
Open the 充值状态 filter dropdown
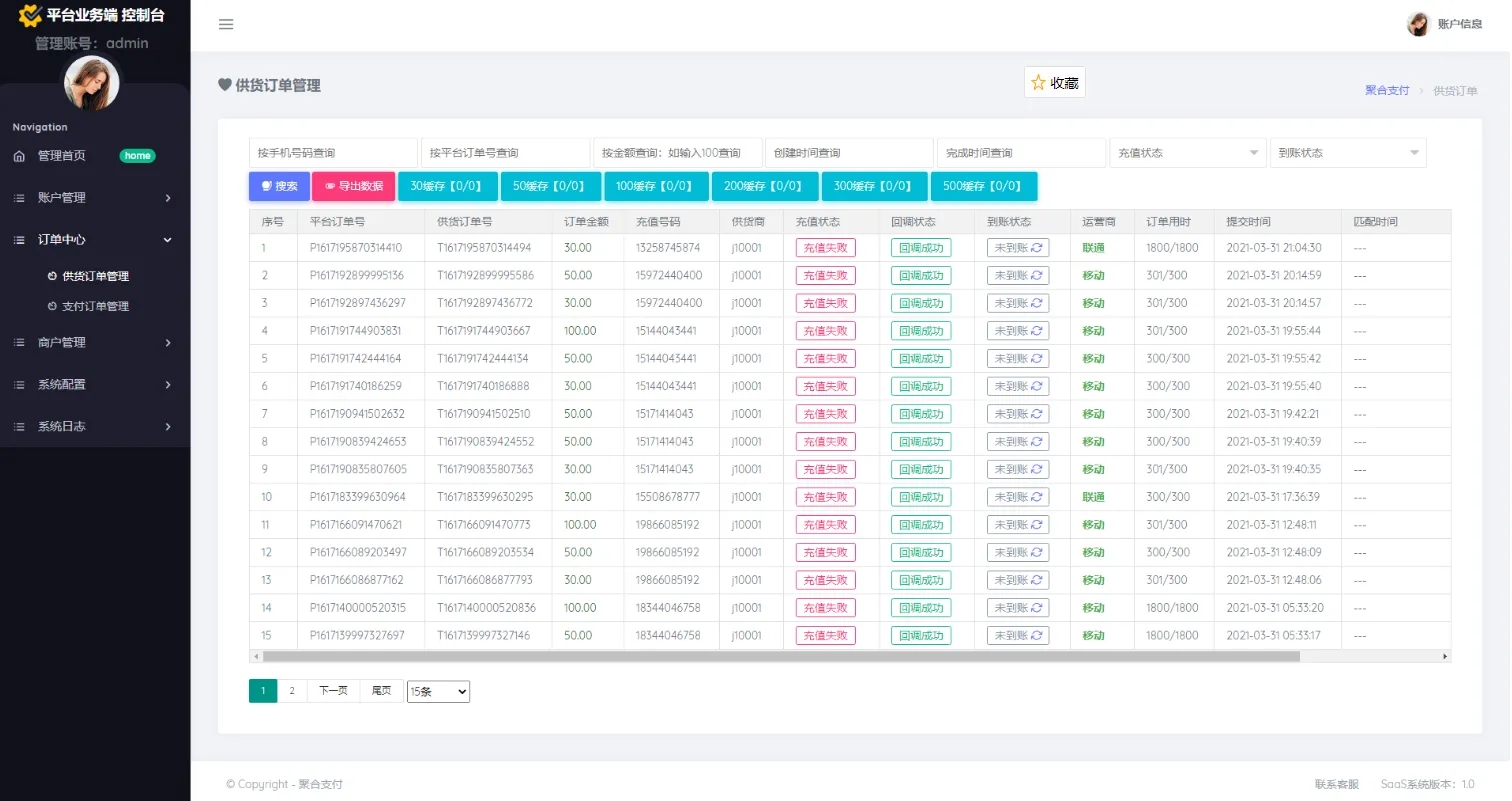coord(1186,153)
